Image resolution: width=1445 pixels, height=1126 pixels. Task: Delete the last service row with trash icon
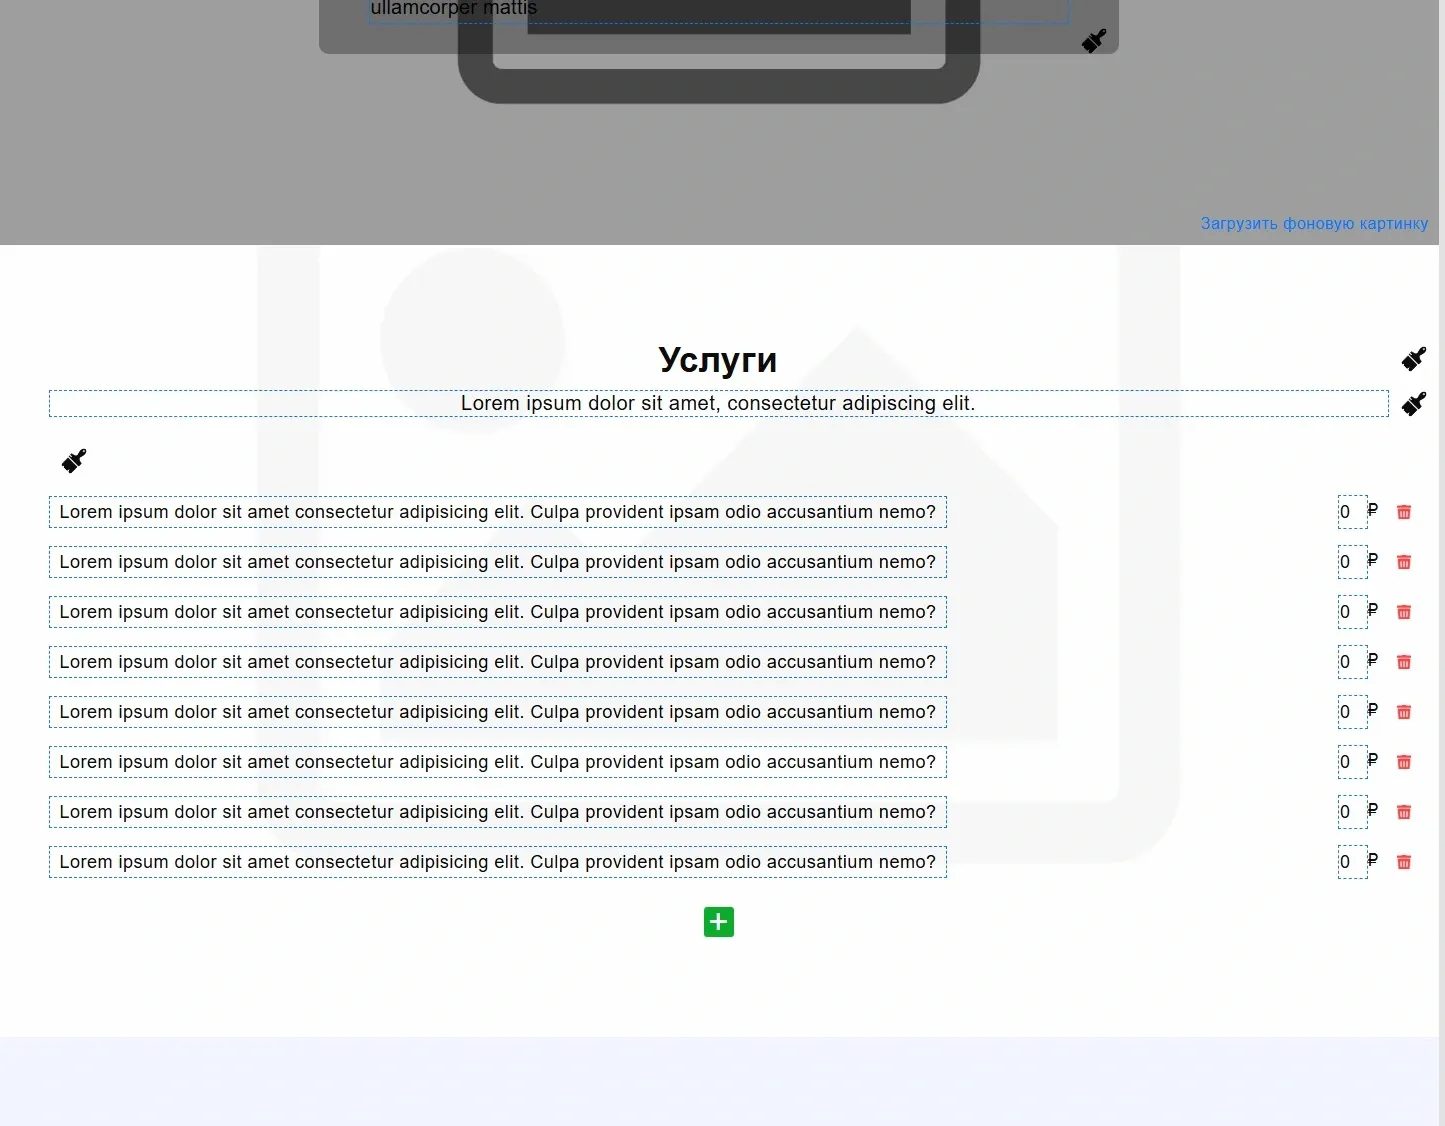click(x=1403, y=862)
